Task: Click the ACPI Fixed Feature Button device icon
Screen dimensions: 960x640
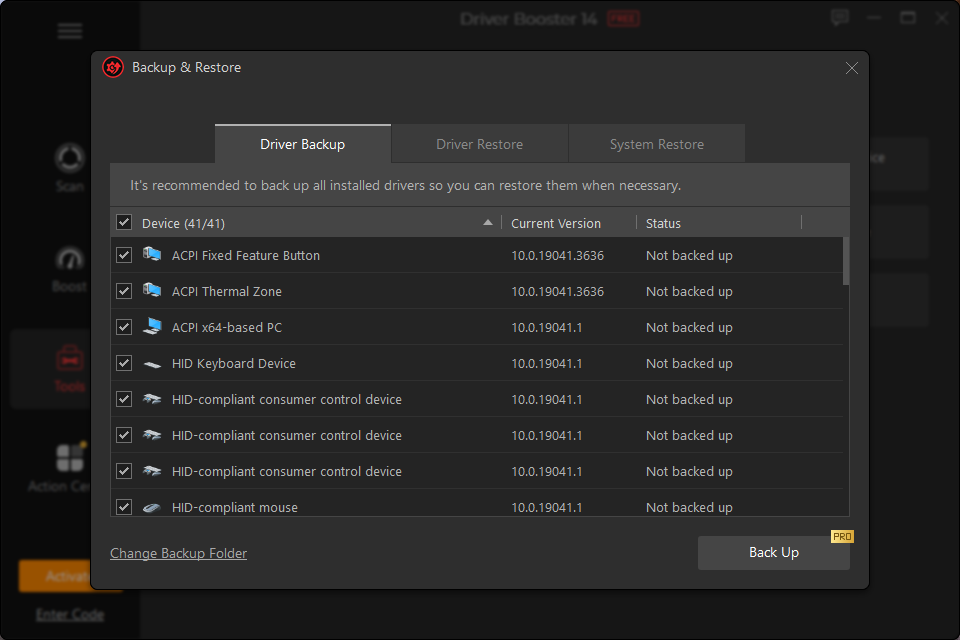Action: coord(152,254)
